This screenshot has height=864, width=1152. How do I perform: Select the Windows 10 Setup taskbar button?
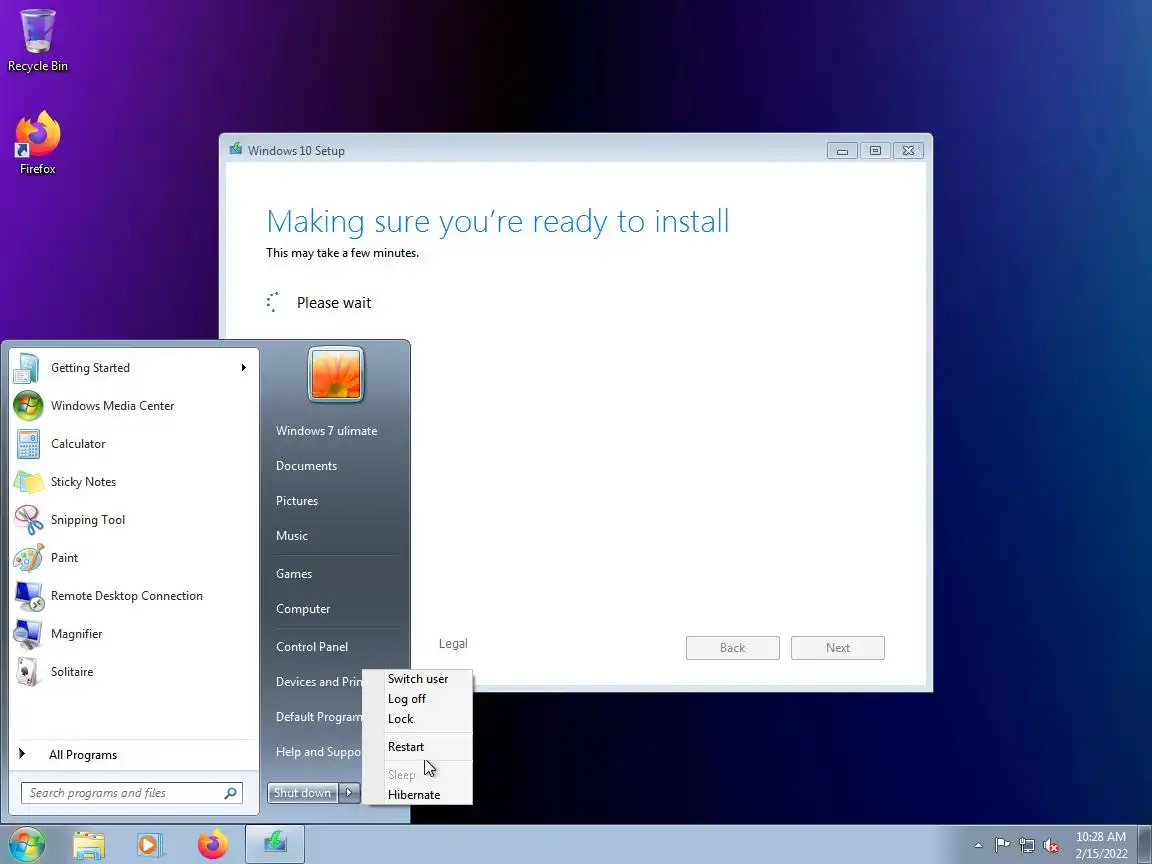click(275, 845)
